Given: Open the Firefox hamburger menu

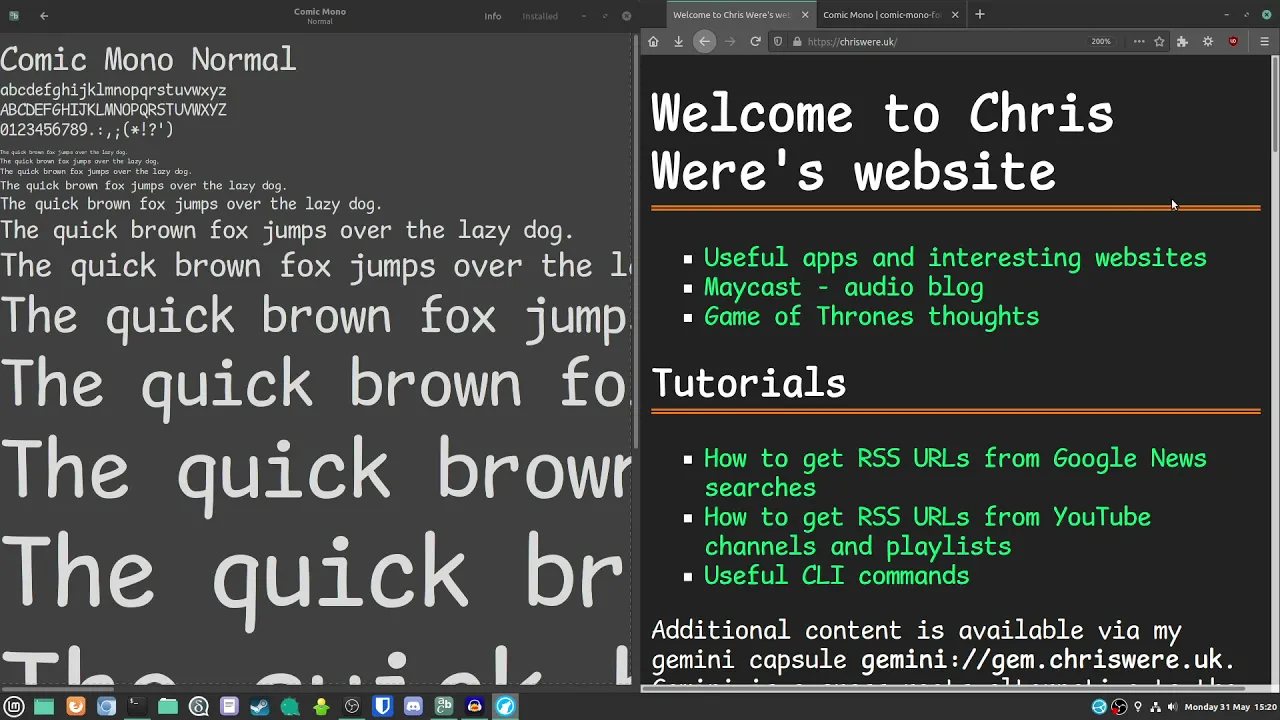Looking at the screenshot, I should tap(1264, 42).
